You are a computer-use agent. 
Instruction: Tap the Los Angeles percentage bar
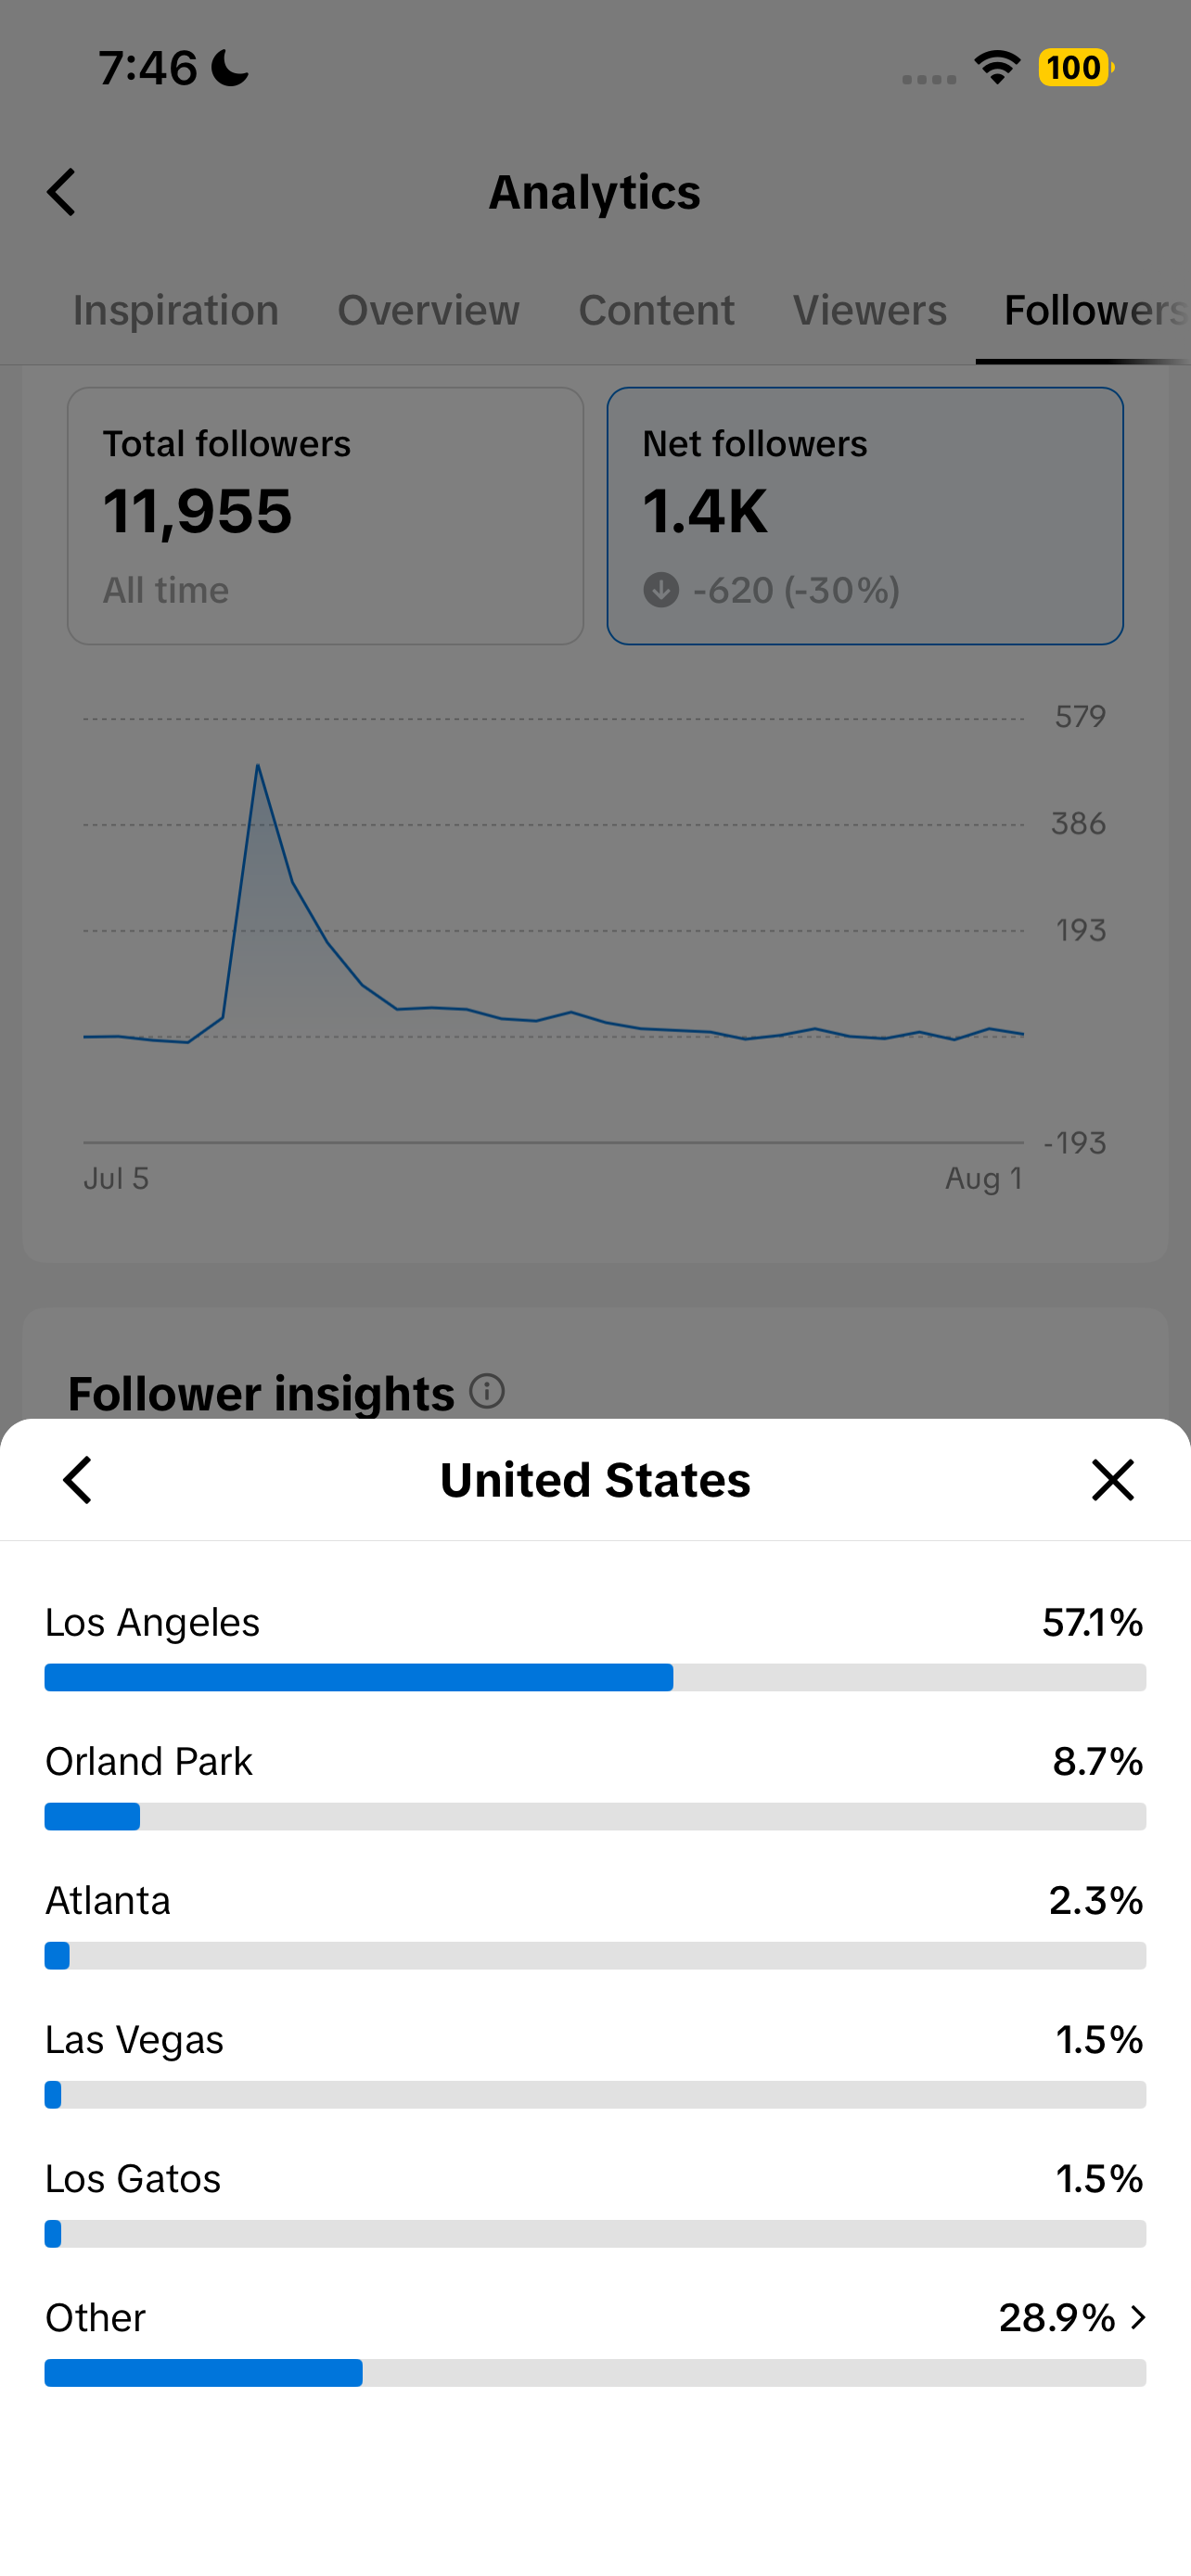(x=595, y=1677)
